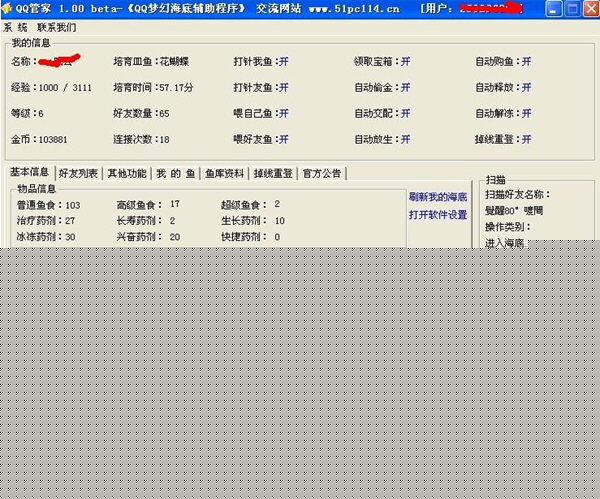The height and width of the screenshot is (499, 600).
Task: Minimize the QQ管家 window
Action: point(553,9)
